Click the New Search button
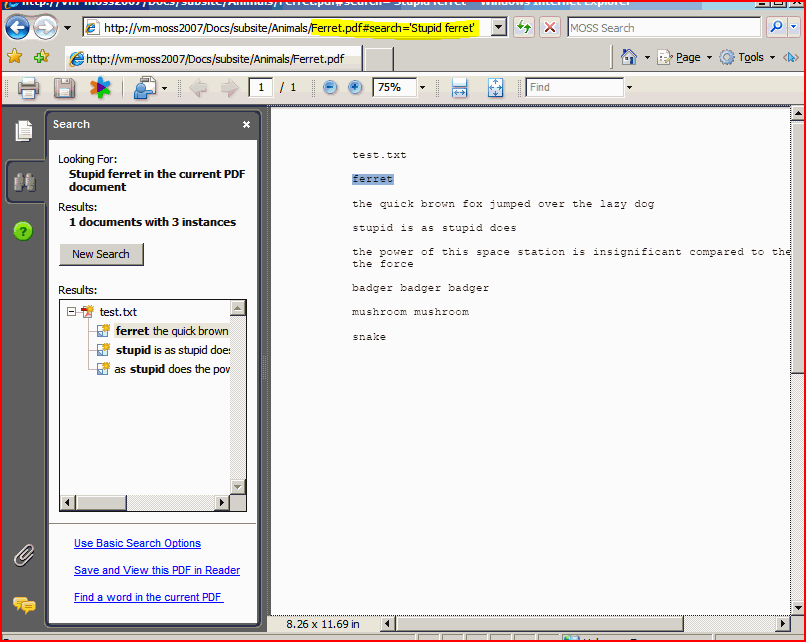806x642 pixels. tap(101, 254)
